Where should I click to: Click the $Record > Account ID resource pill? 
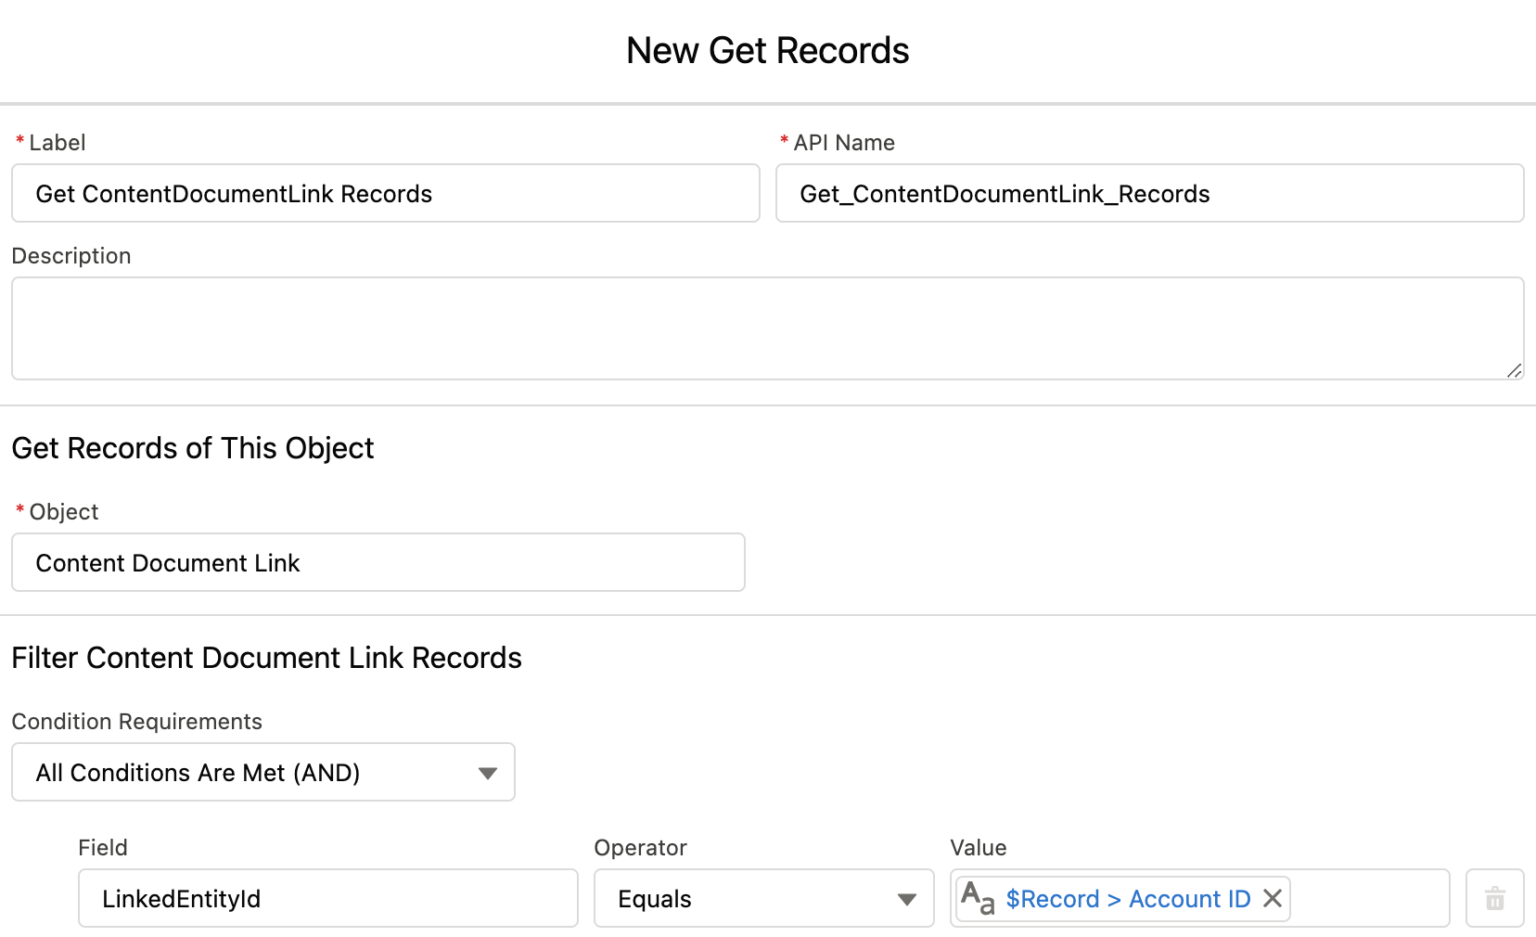click(1126, 898)
